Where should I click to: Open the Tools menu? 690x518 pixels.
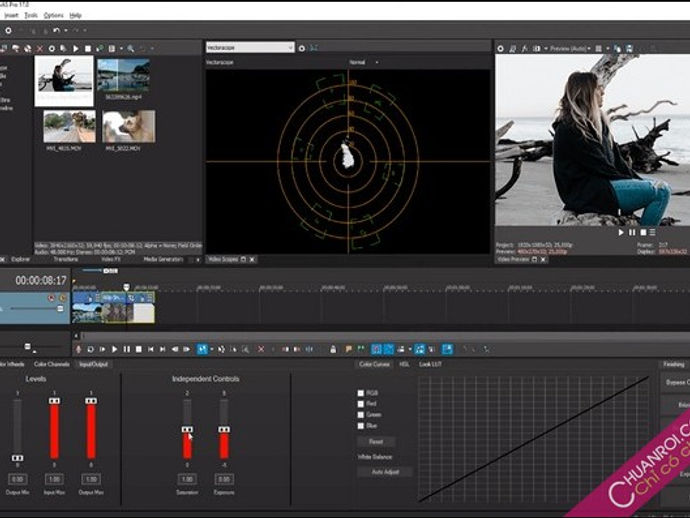31,15
